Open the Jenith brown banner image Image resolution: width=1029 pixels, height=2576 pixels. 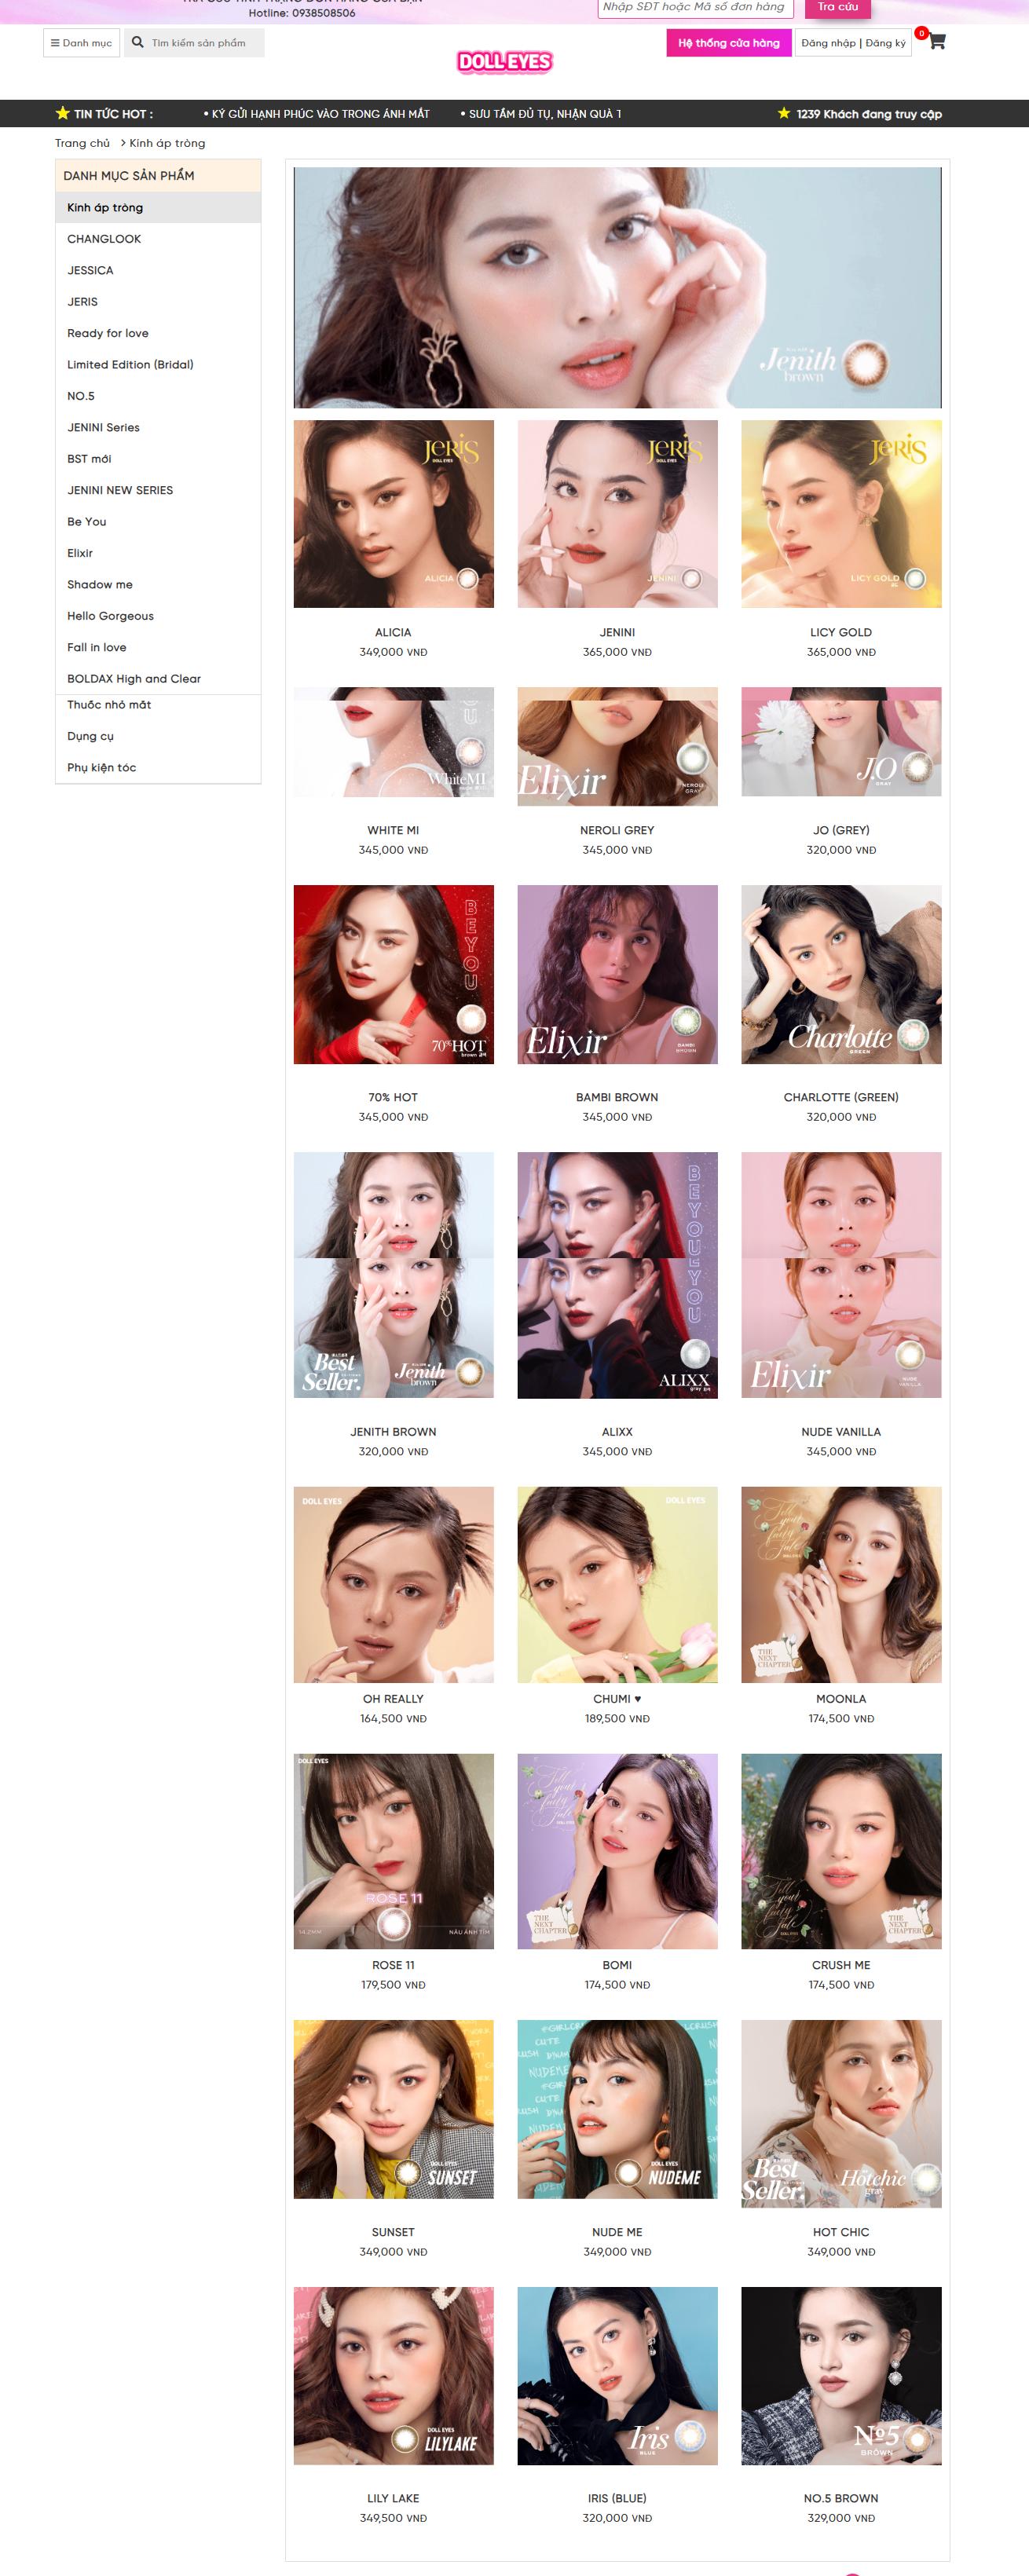tap(617, 287)
